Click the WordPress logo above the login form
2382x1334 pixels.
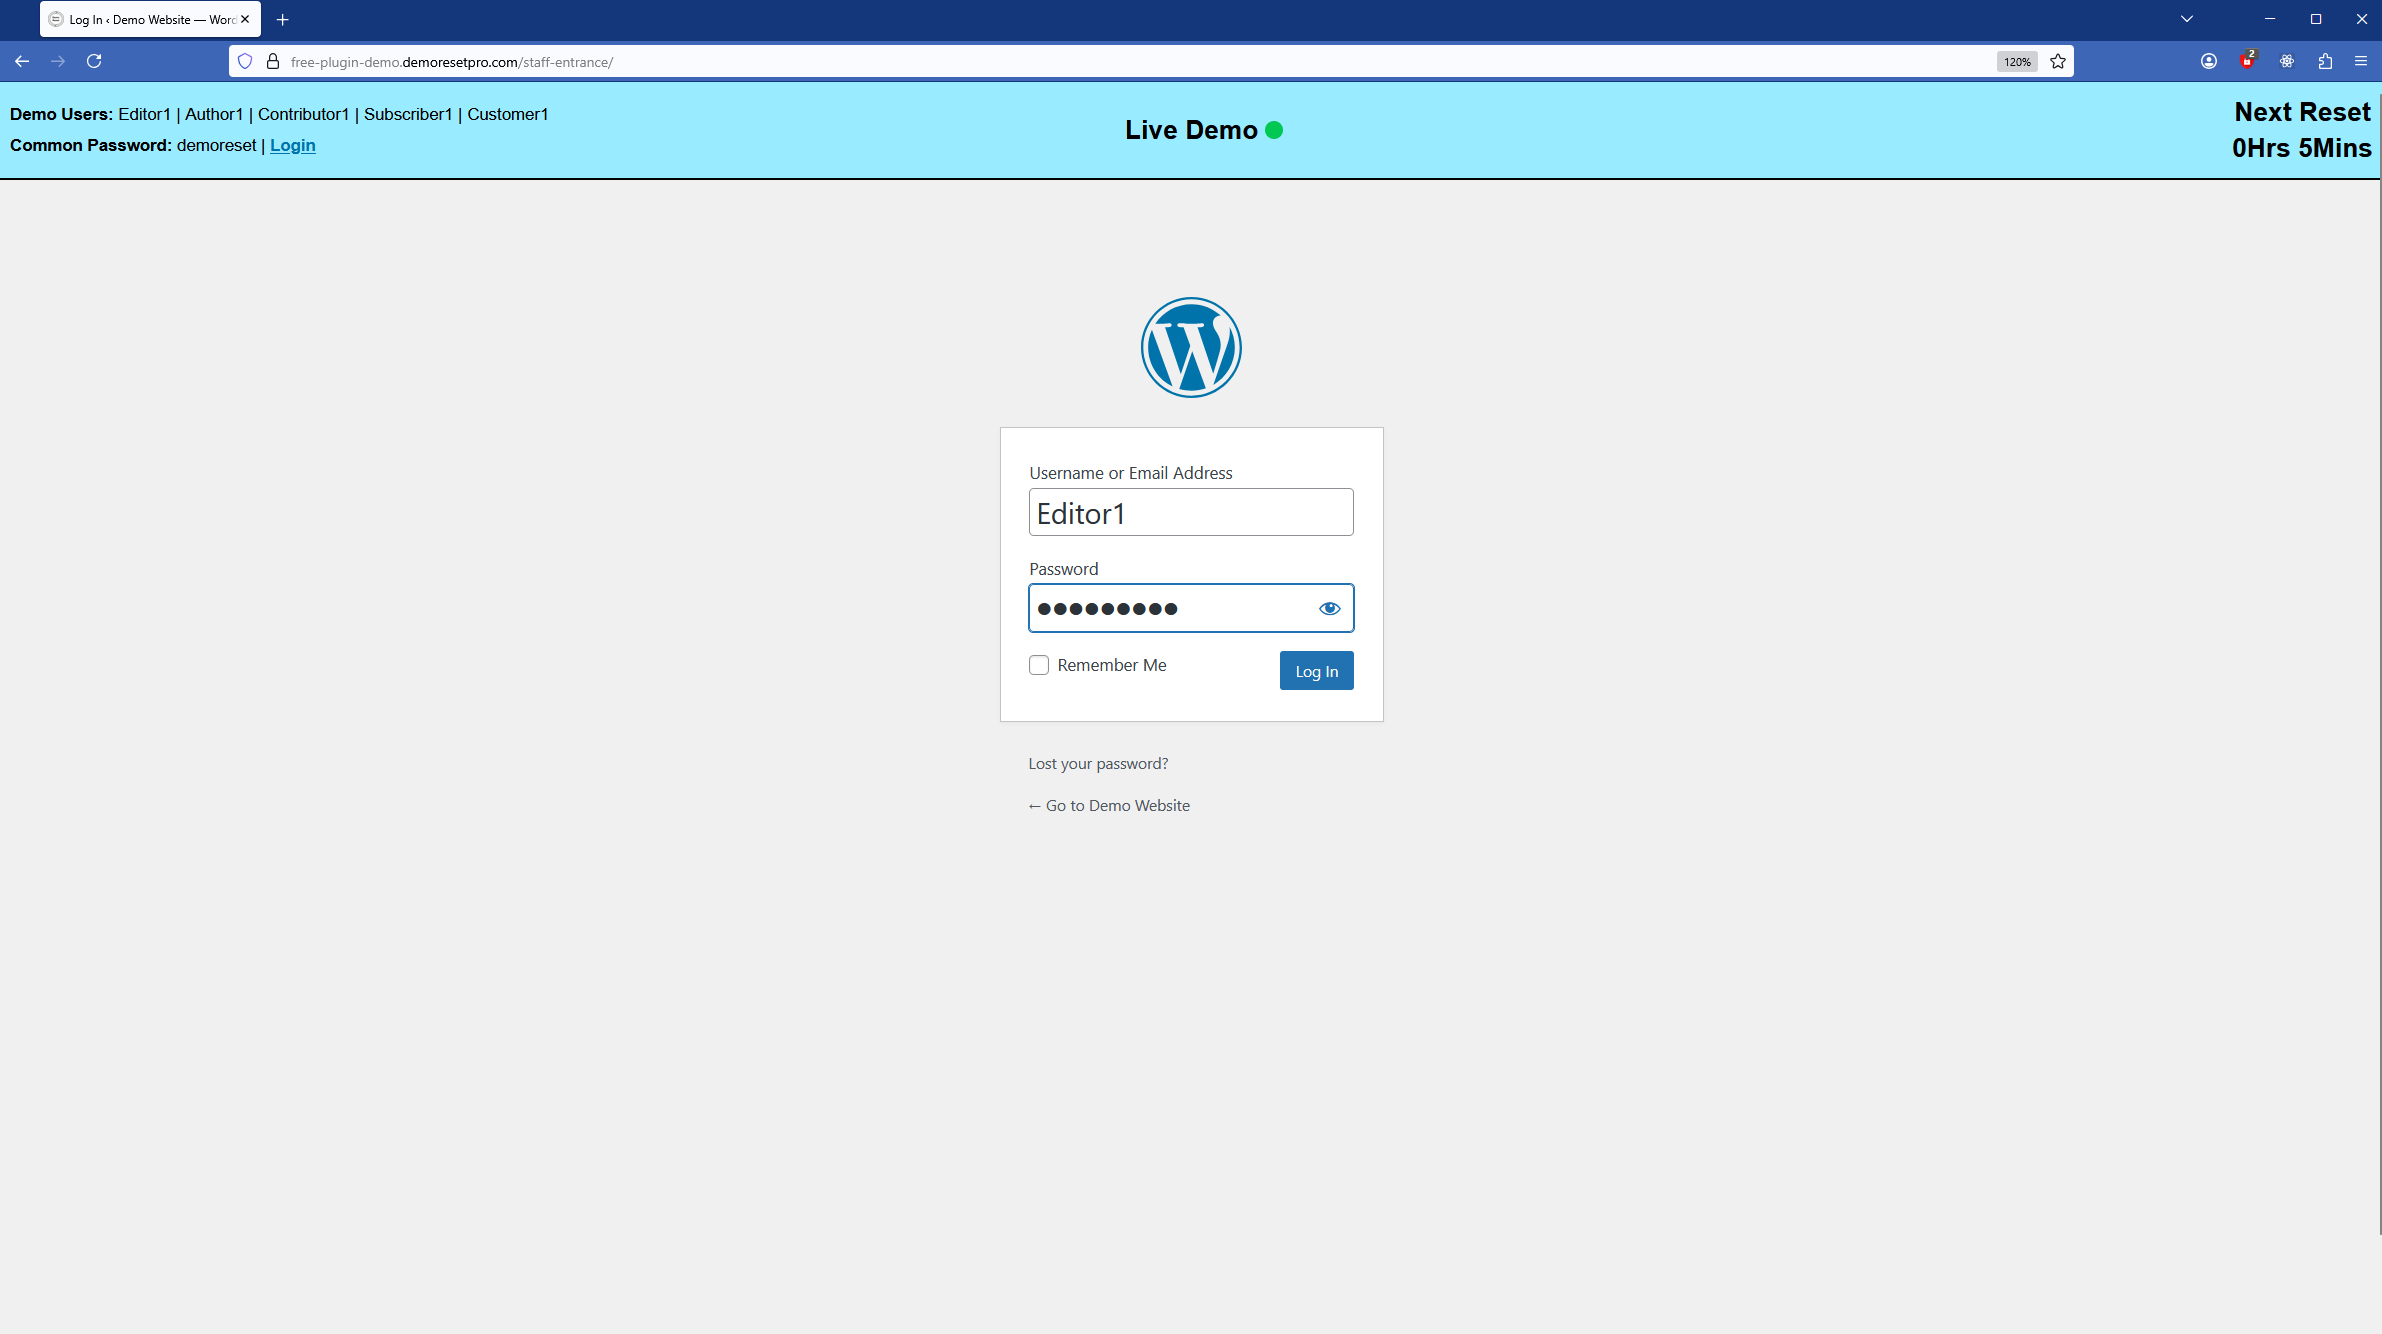point(1190,347)
